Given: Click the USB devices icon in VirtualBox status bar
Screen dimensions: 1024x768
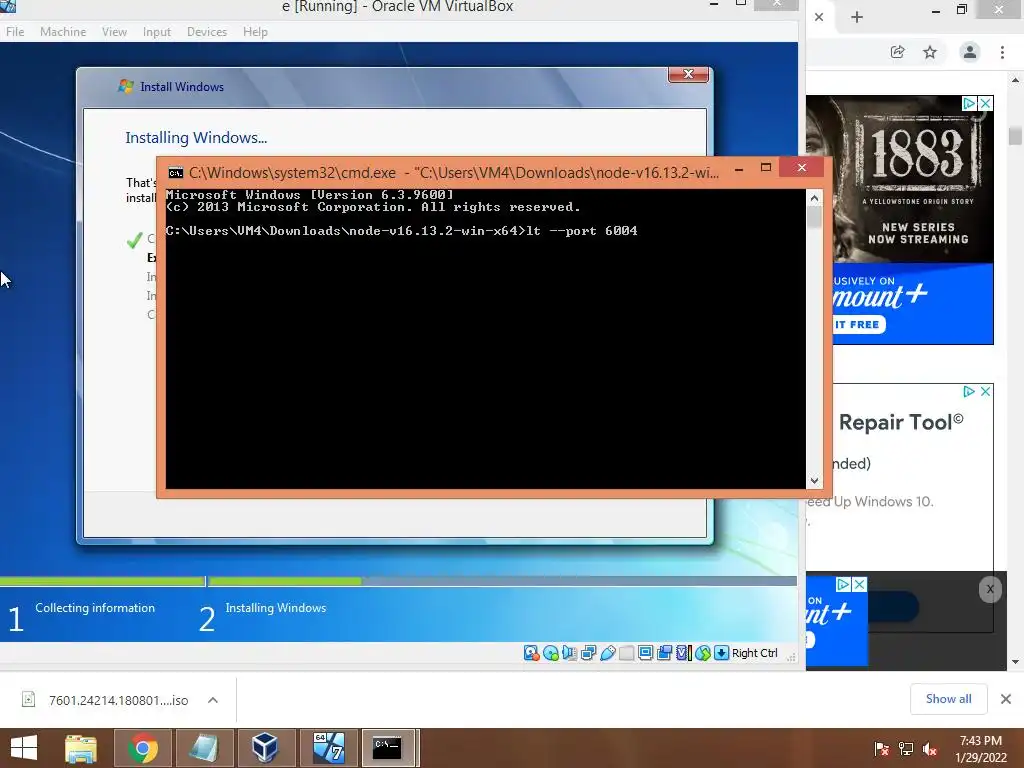Looking at the screenshot, I should pyautogui.click(x=607, y=653).
